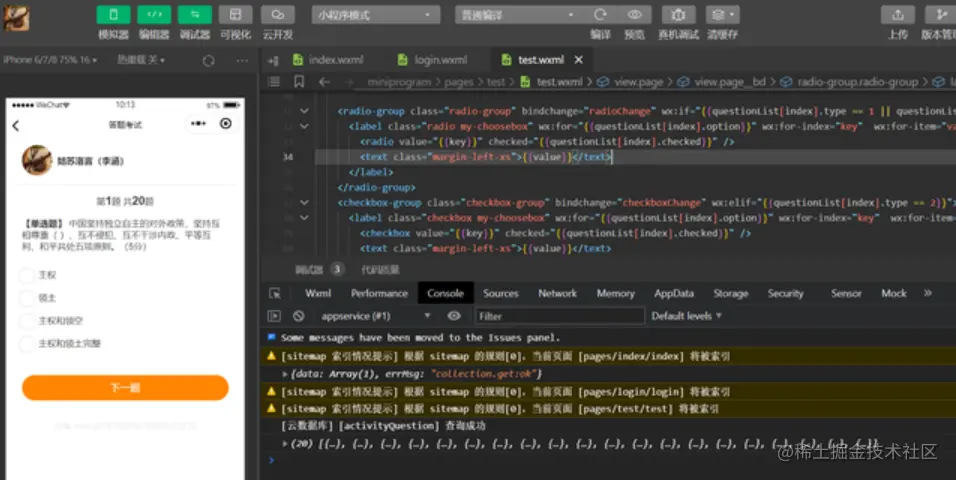The width and height of the screenshot is (956, 480).
Task: Click the simulator refresh icon
Action: coord(209,60)
